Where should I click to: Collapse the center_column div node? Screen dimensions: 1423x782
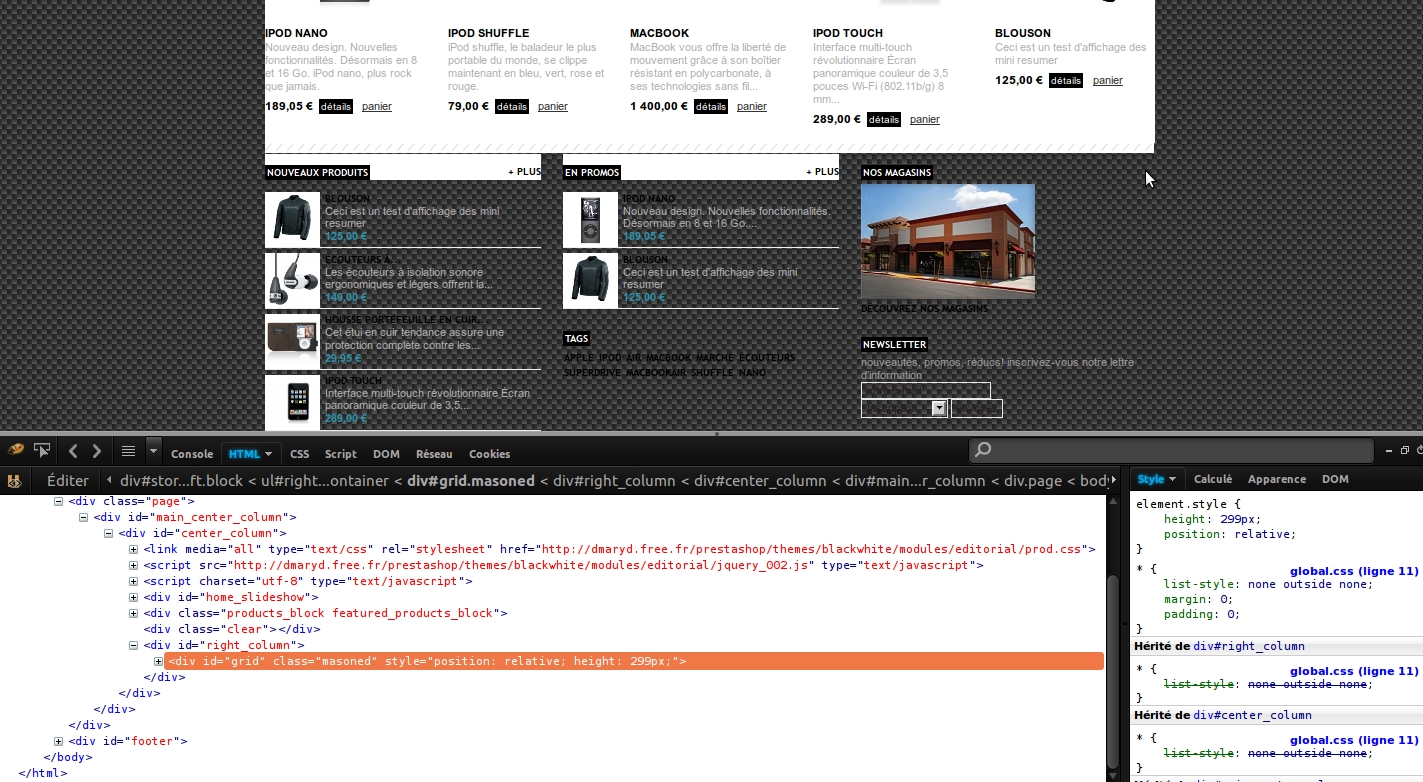[109, 533]
